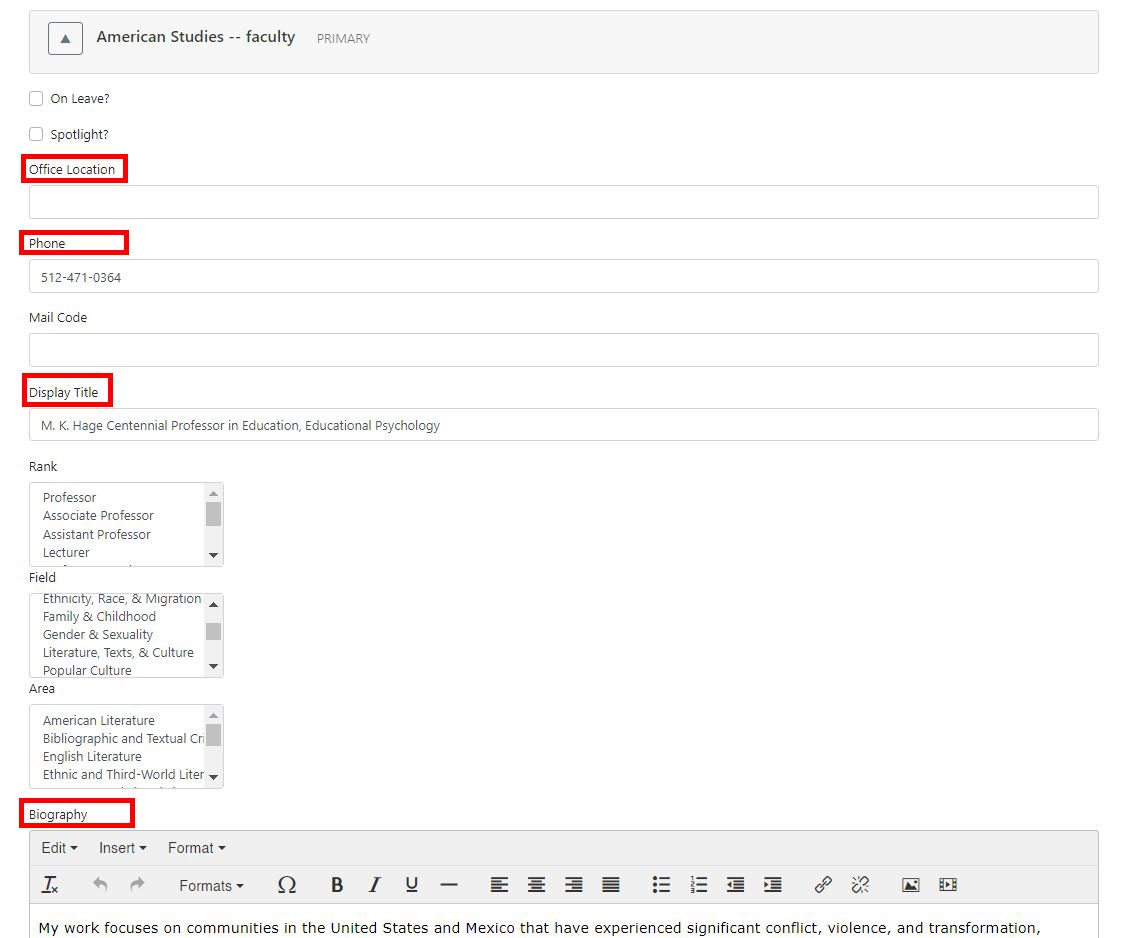Select Assistant Professor rank
This screenshot has height=938, width=1130.
(x=97, y=535)
